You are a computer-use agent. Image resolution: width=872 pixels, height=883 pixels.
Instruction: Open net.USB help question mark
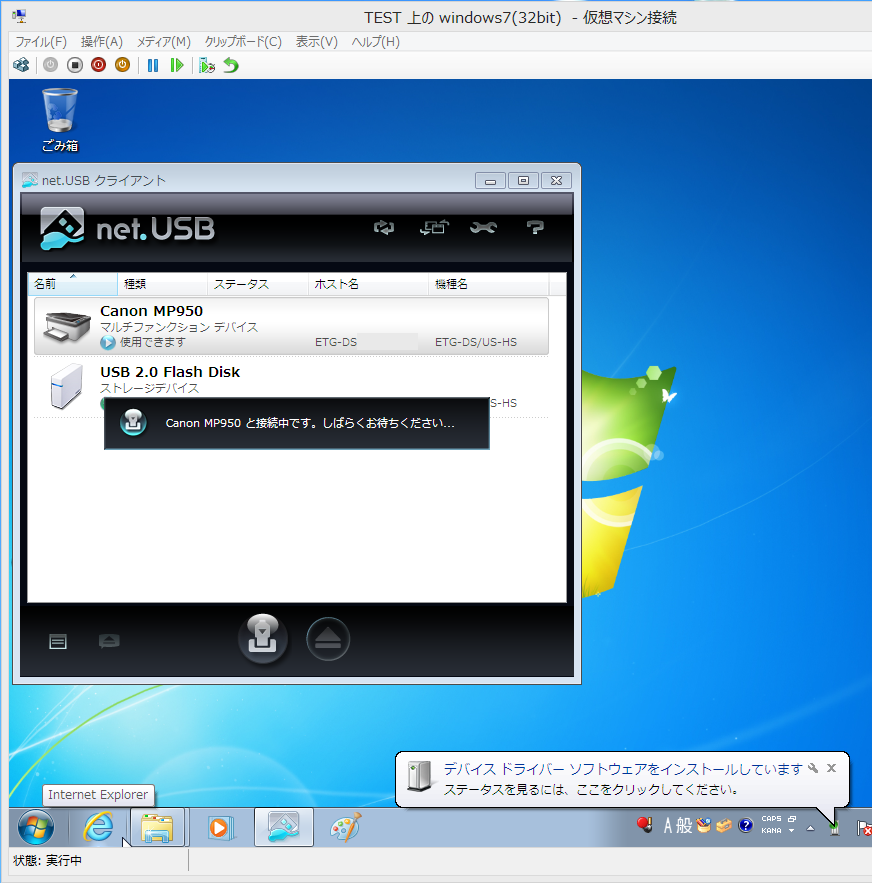535,228
